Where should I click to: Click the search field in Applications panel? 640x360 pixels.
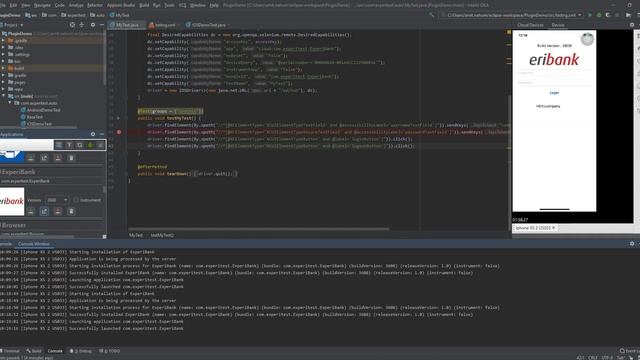tap(27, 145)
